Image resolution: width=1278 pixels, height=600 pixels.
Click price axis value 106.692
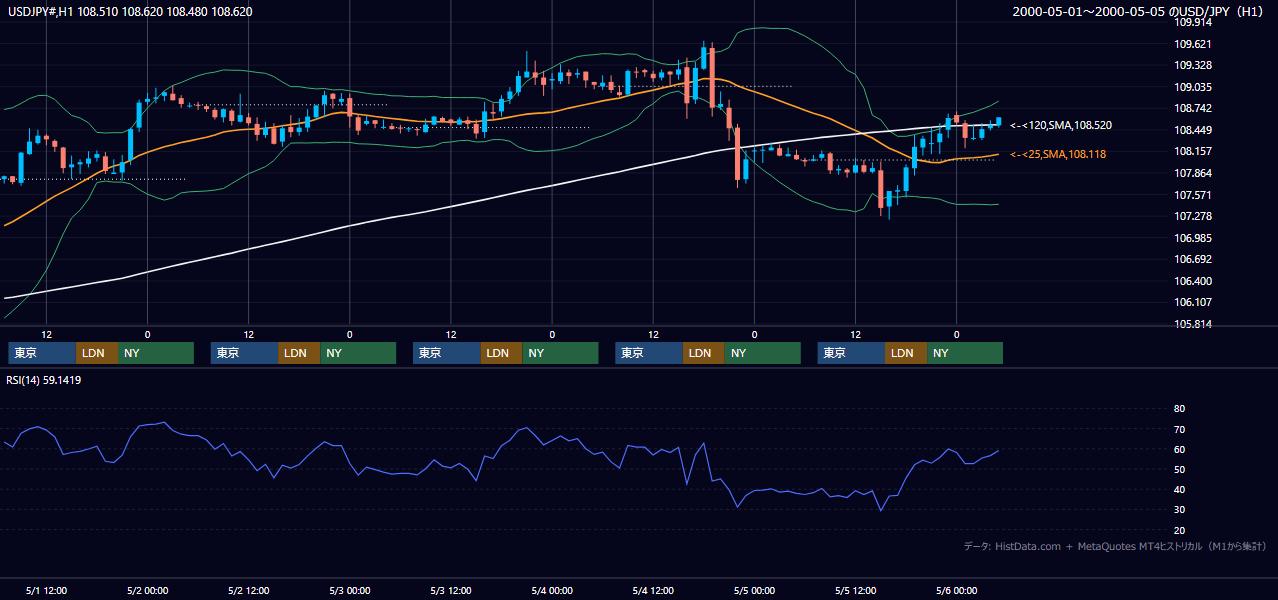(1193, 260)
